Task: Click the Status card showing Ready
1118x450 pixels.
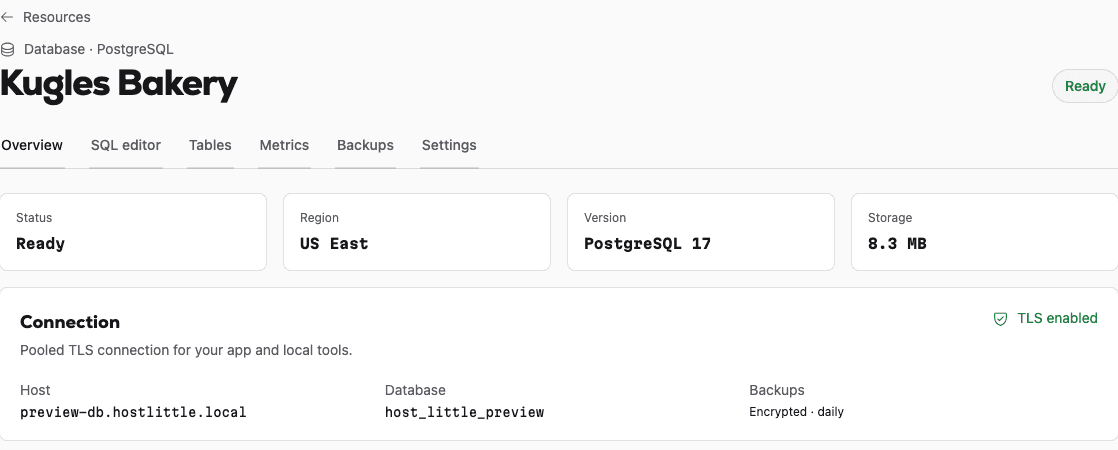Action: click(133, 232)
